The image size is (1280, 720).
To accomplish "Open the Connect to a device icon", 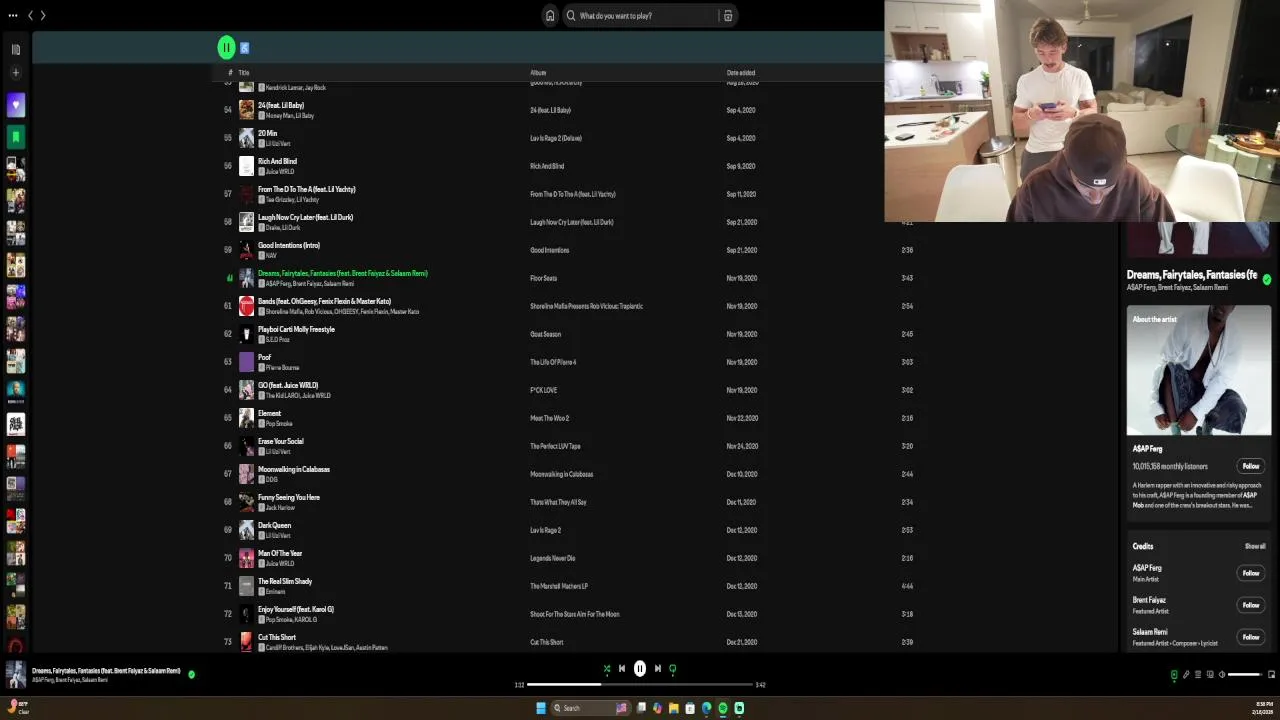I will [1210, 675].
